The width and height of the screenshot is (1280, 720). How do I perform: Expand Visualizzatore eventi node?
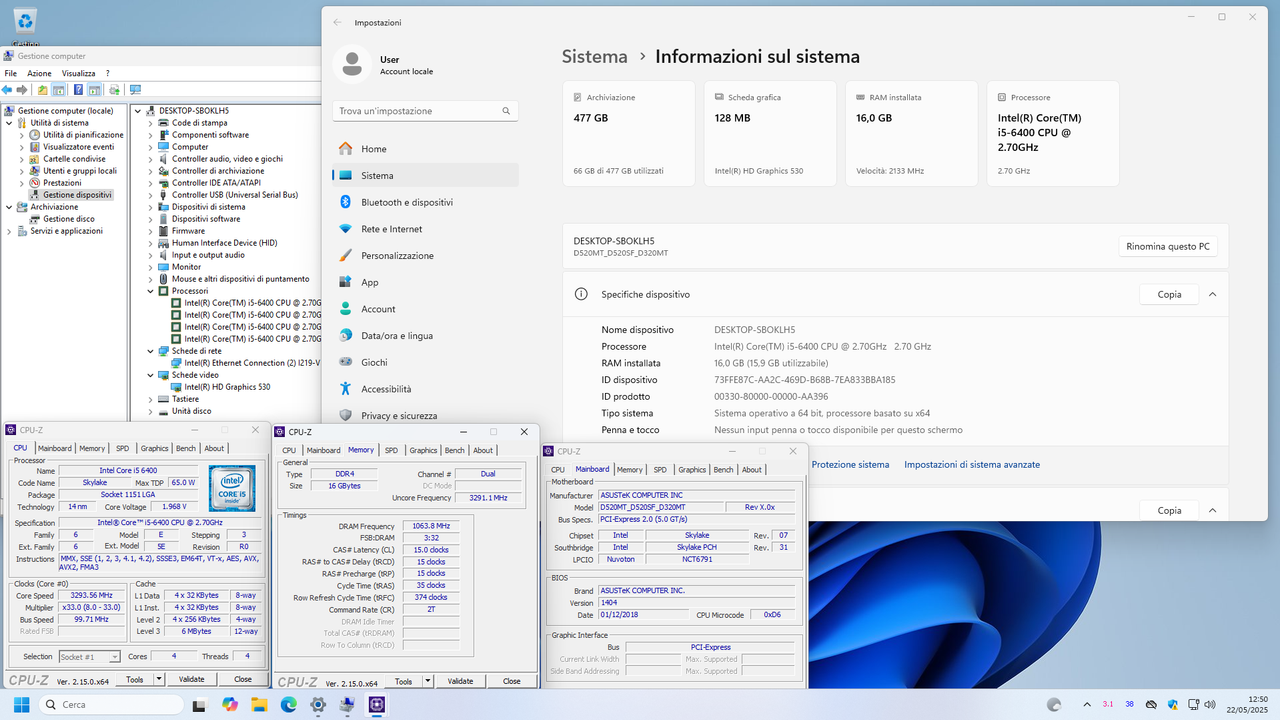[22, 147]
